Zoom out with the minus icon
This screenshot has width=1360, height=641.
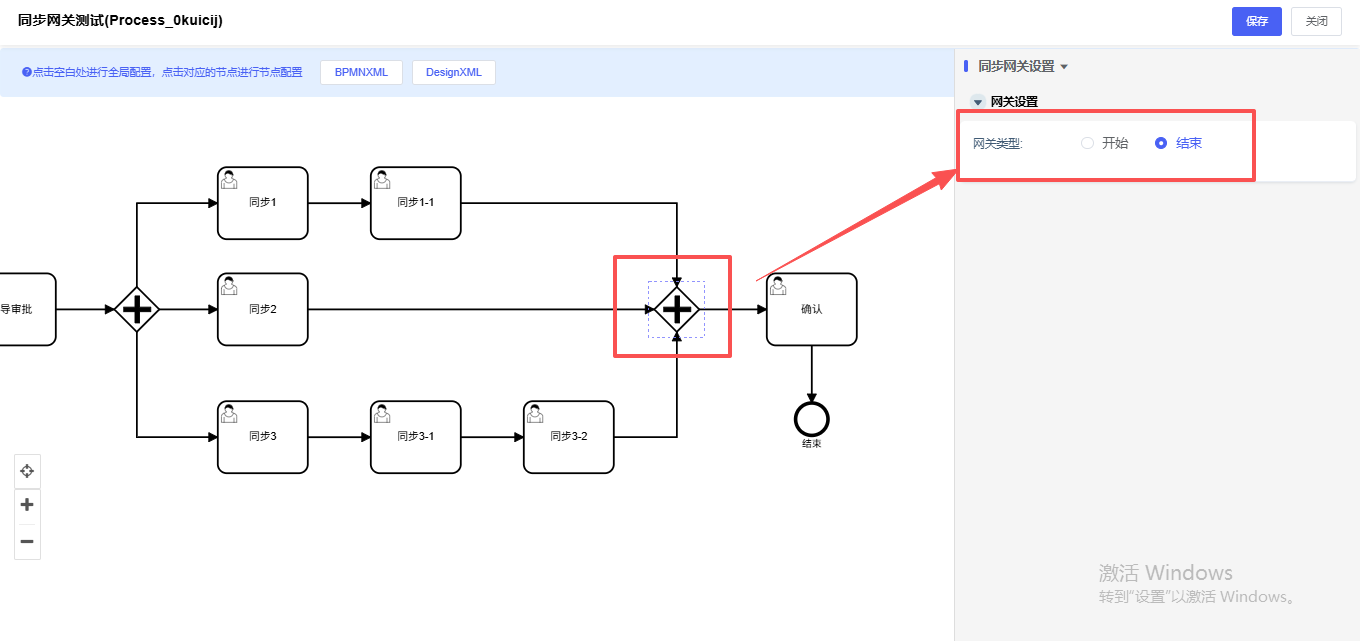pos(27,541)
